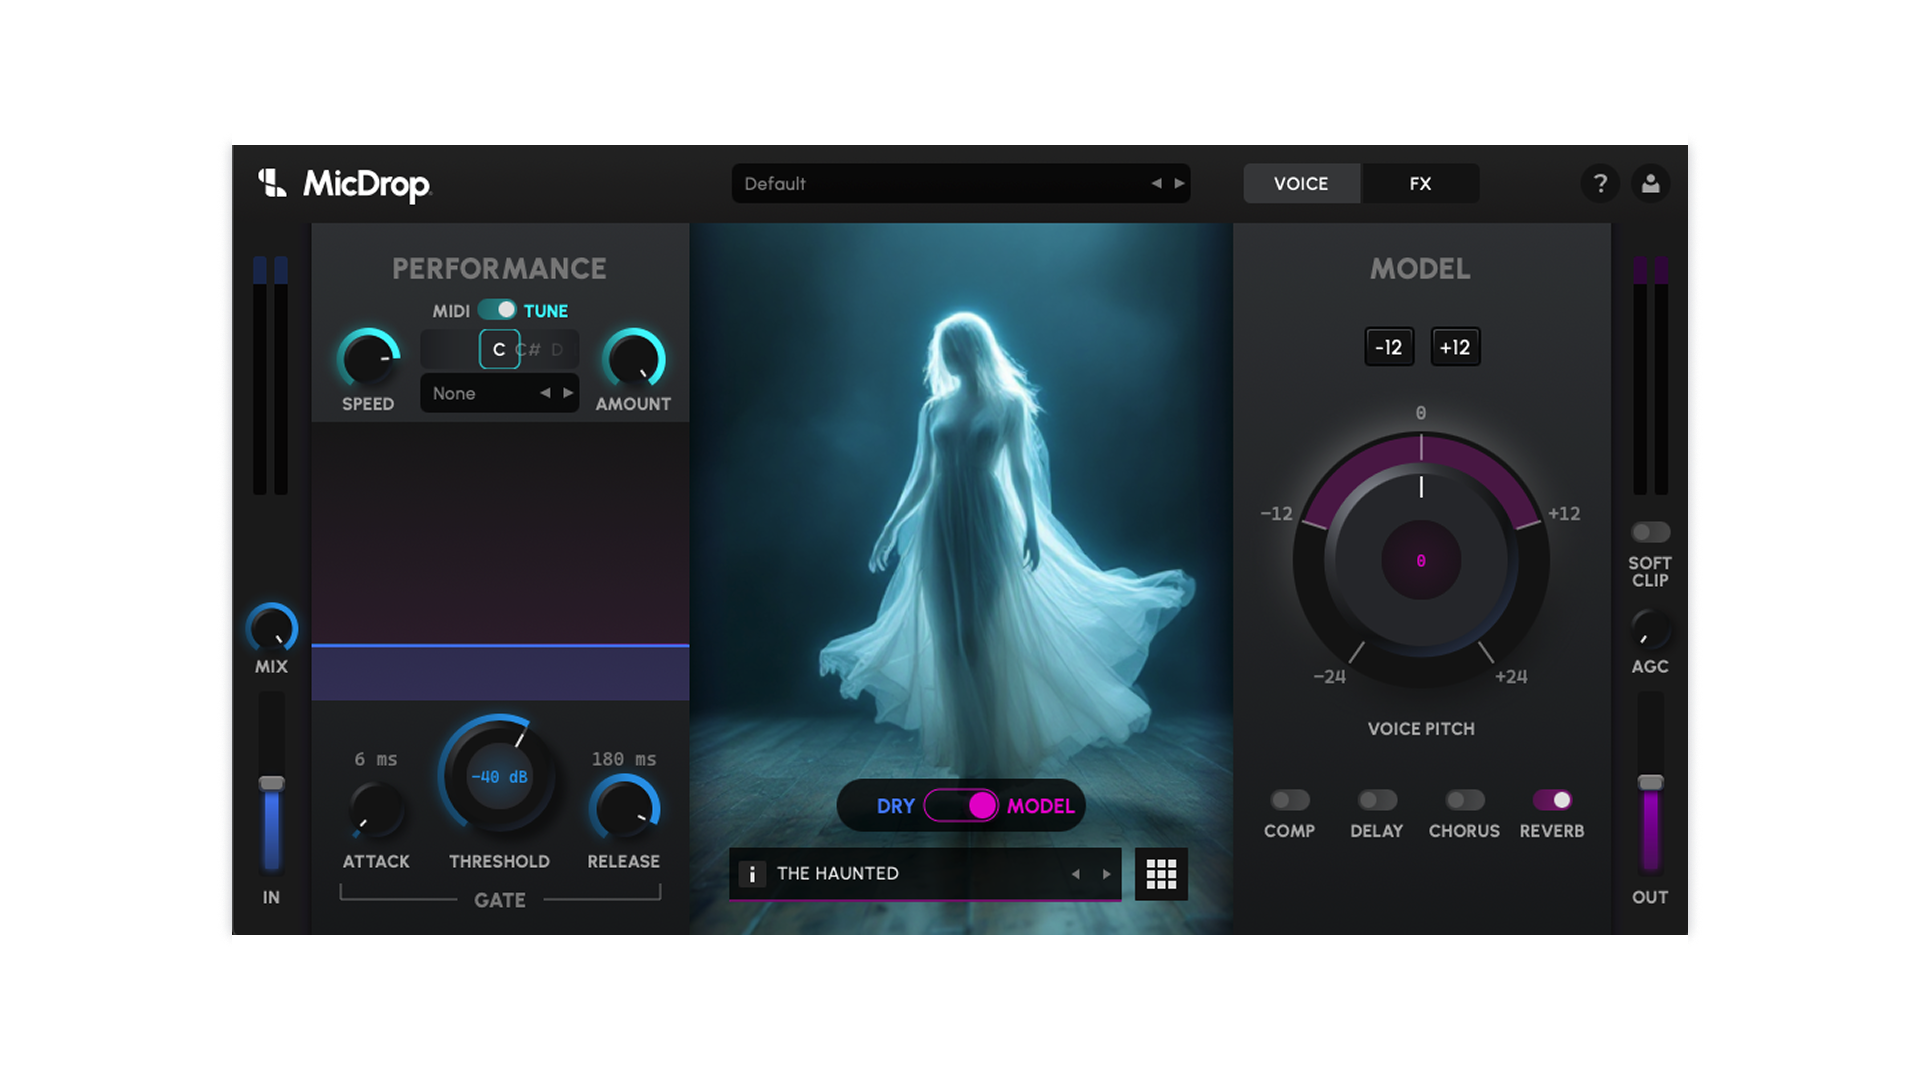The image size is (1920, 1080).
Task: Enable the SOFT CLIP toggle
Action: pos(1649,531)
